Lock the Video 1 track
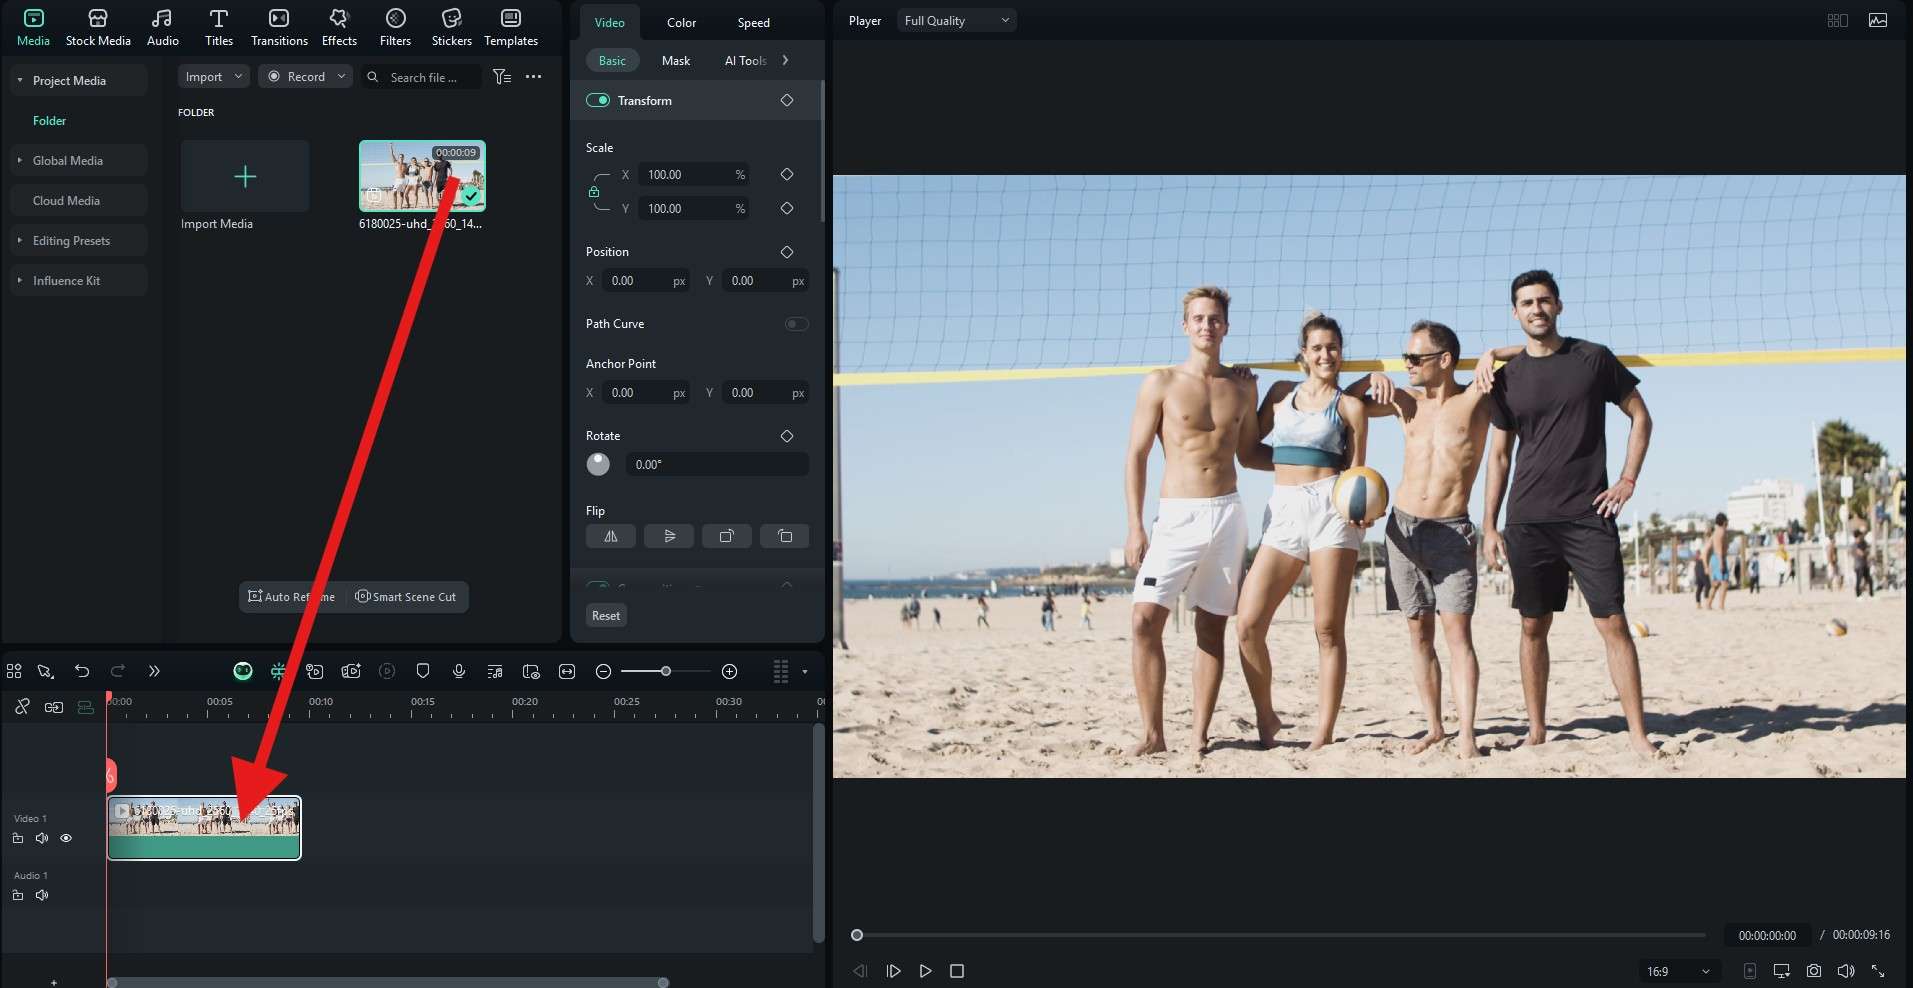This screenshot has width=1913, height=988. pyautogui.click(x=18, y=838)
